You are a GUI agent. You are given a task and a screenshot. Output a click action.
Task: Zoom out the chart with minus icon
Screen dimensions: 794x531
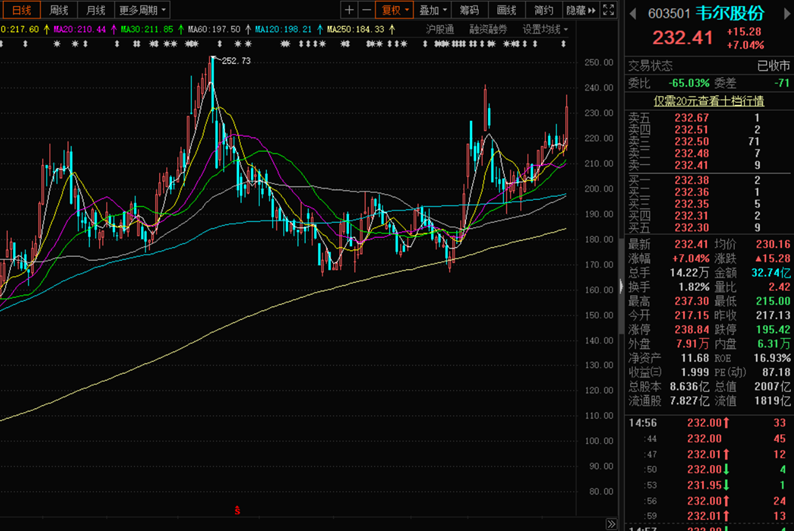tap(366, 10)
